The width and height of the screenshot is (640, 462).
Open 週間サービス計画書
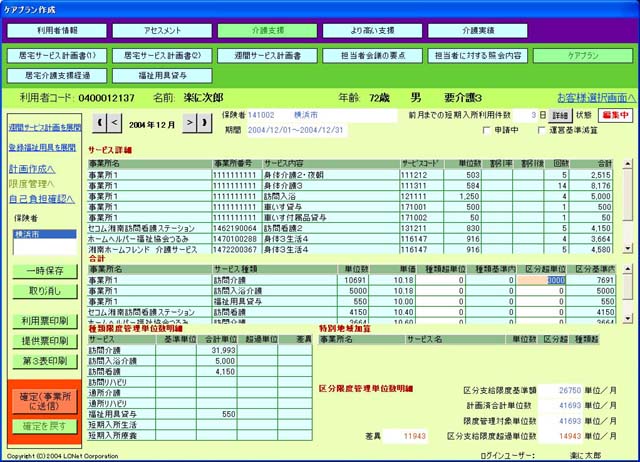click(267, 56)
